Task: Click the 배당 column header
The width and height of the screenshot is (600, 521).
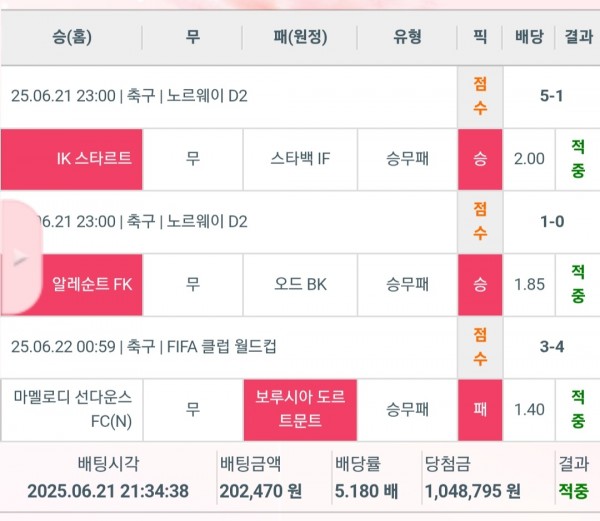Action: pyautogui.click(x=529, y=37)
